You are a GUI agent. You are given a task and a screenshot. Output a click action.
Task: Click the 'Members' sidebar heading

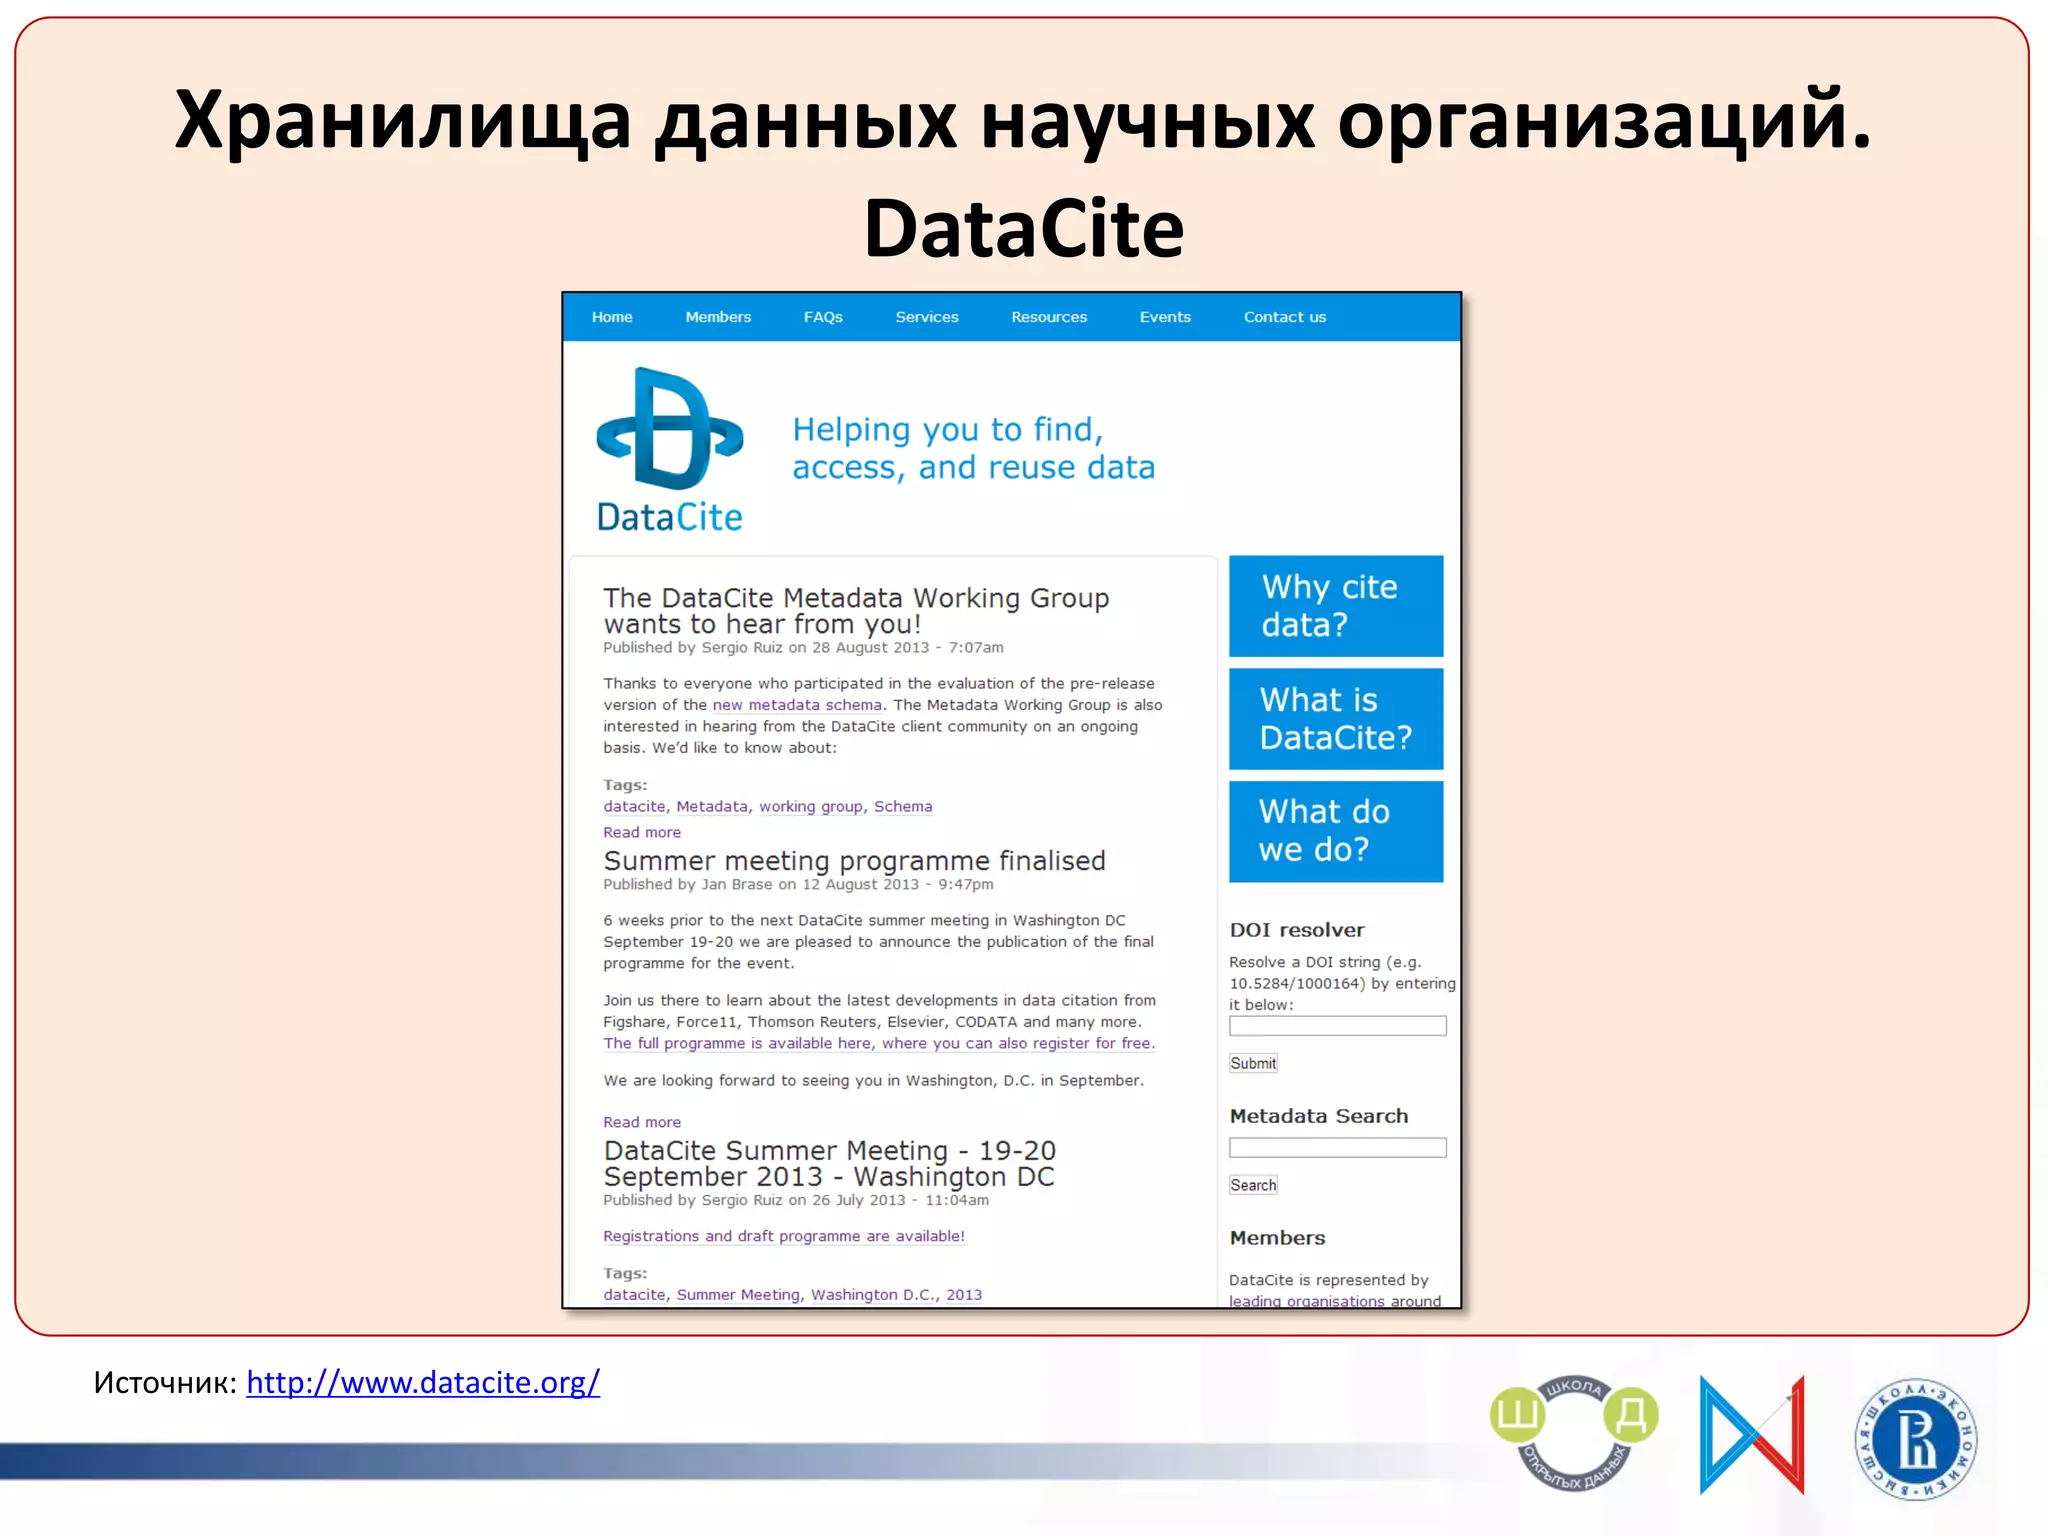1277,1238
